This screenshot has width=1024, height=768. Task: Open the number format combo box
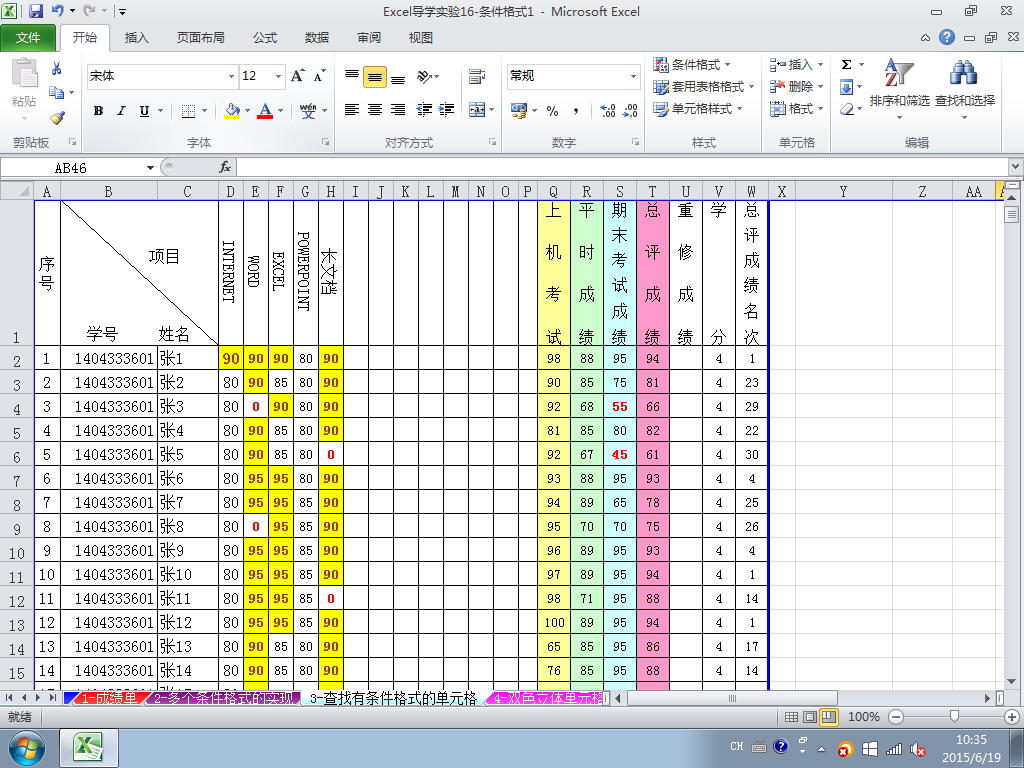(x=573, y=76)
